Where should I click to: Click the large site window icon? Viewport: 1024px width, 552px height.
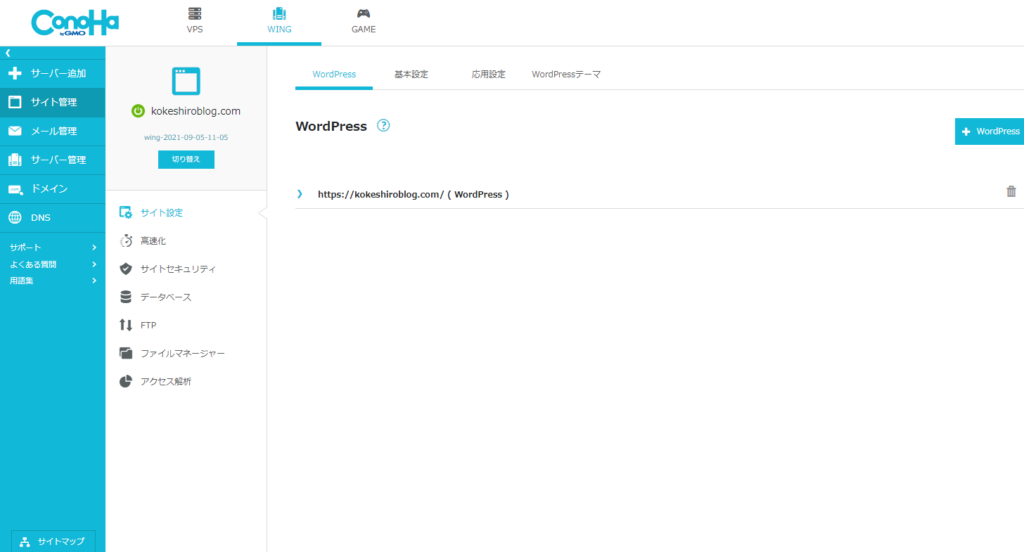(186, 81)
